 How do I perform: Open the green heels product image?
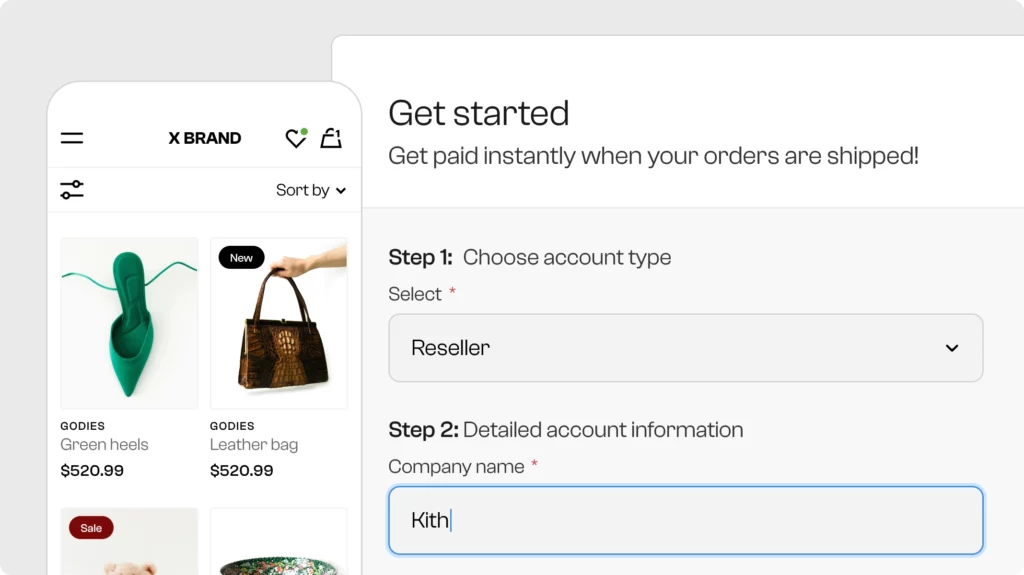tap(129, 323)
